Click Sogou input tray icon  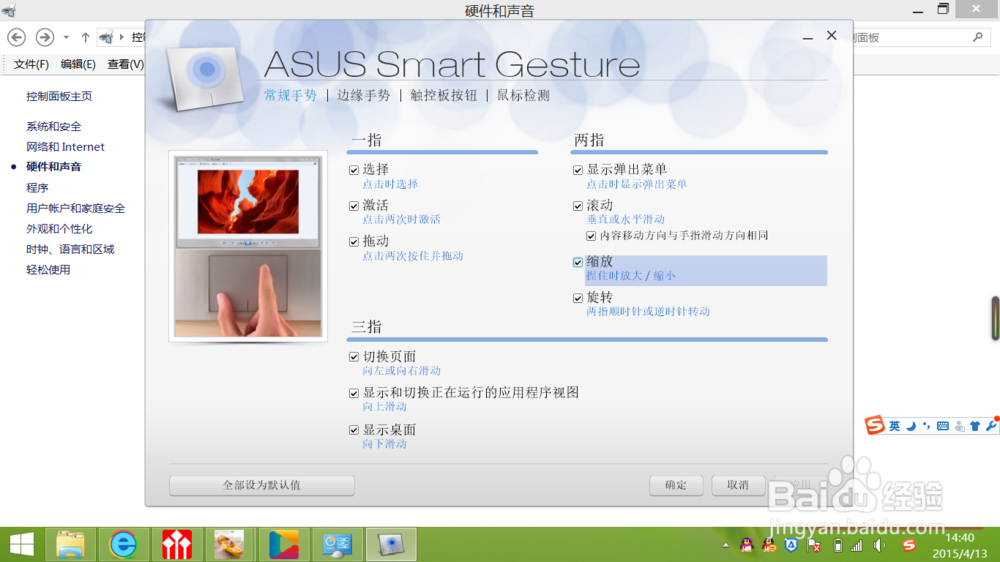[x=909, y=545]
